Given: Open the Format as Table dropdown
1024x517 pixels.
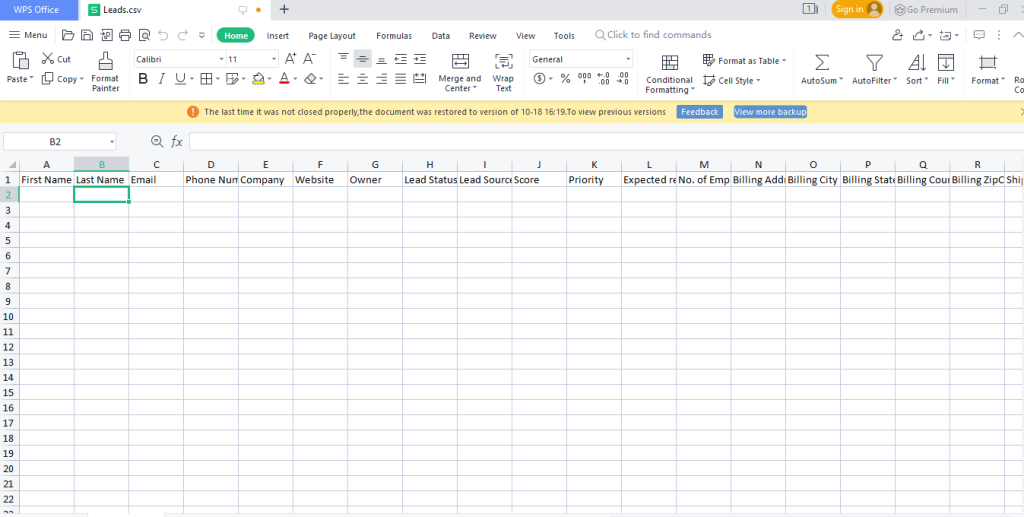Looking at the screenshot, I should 784,61.
